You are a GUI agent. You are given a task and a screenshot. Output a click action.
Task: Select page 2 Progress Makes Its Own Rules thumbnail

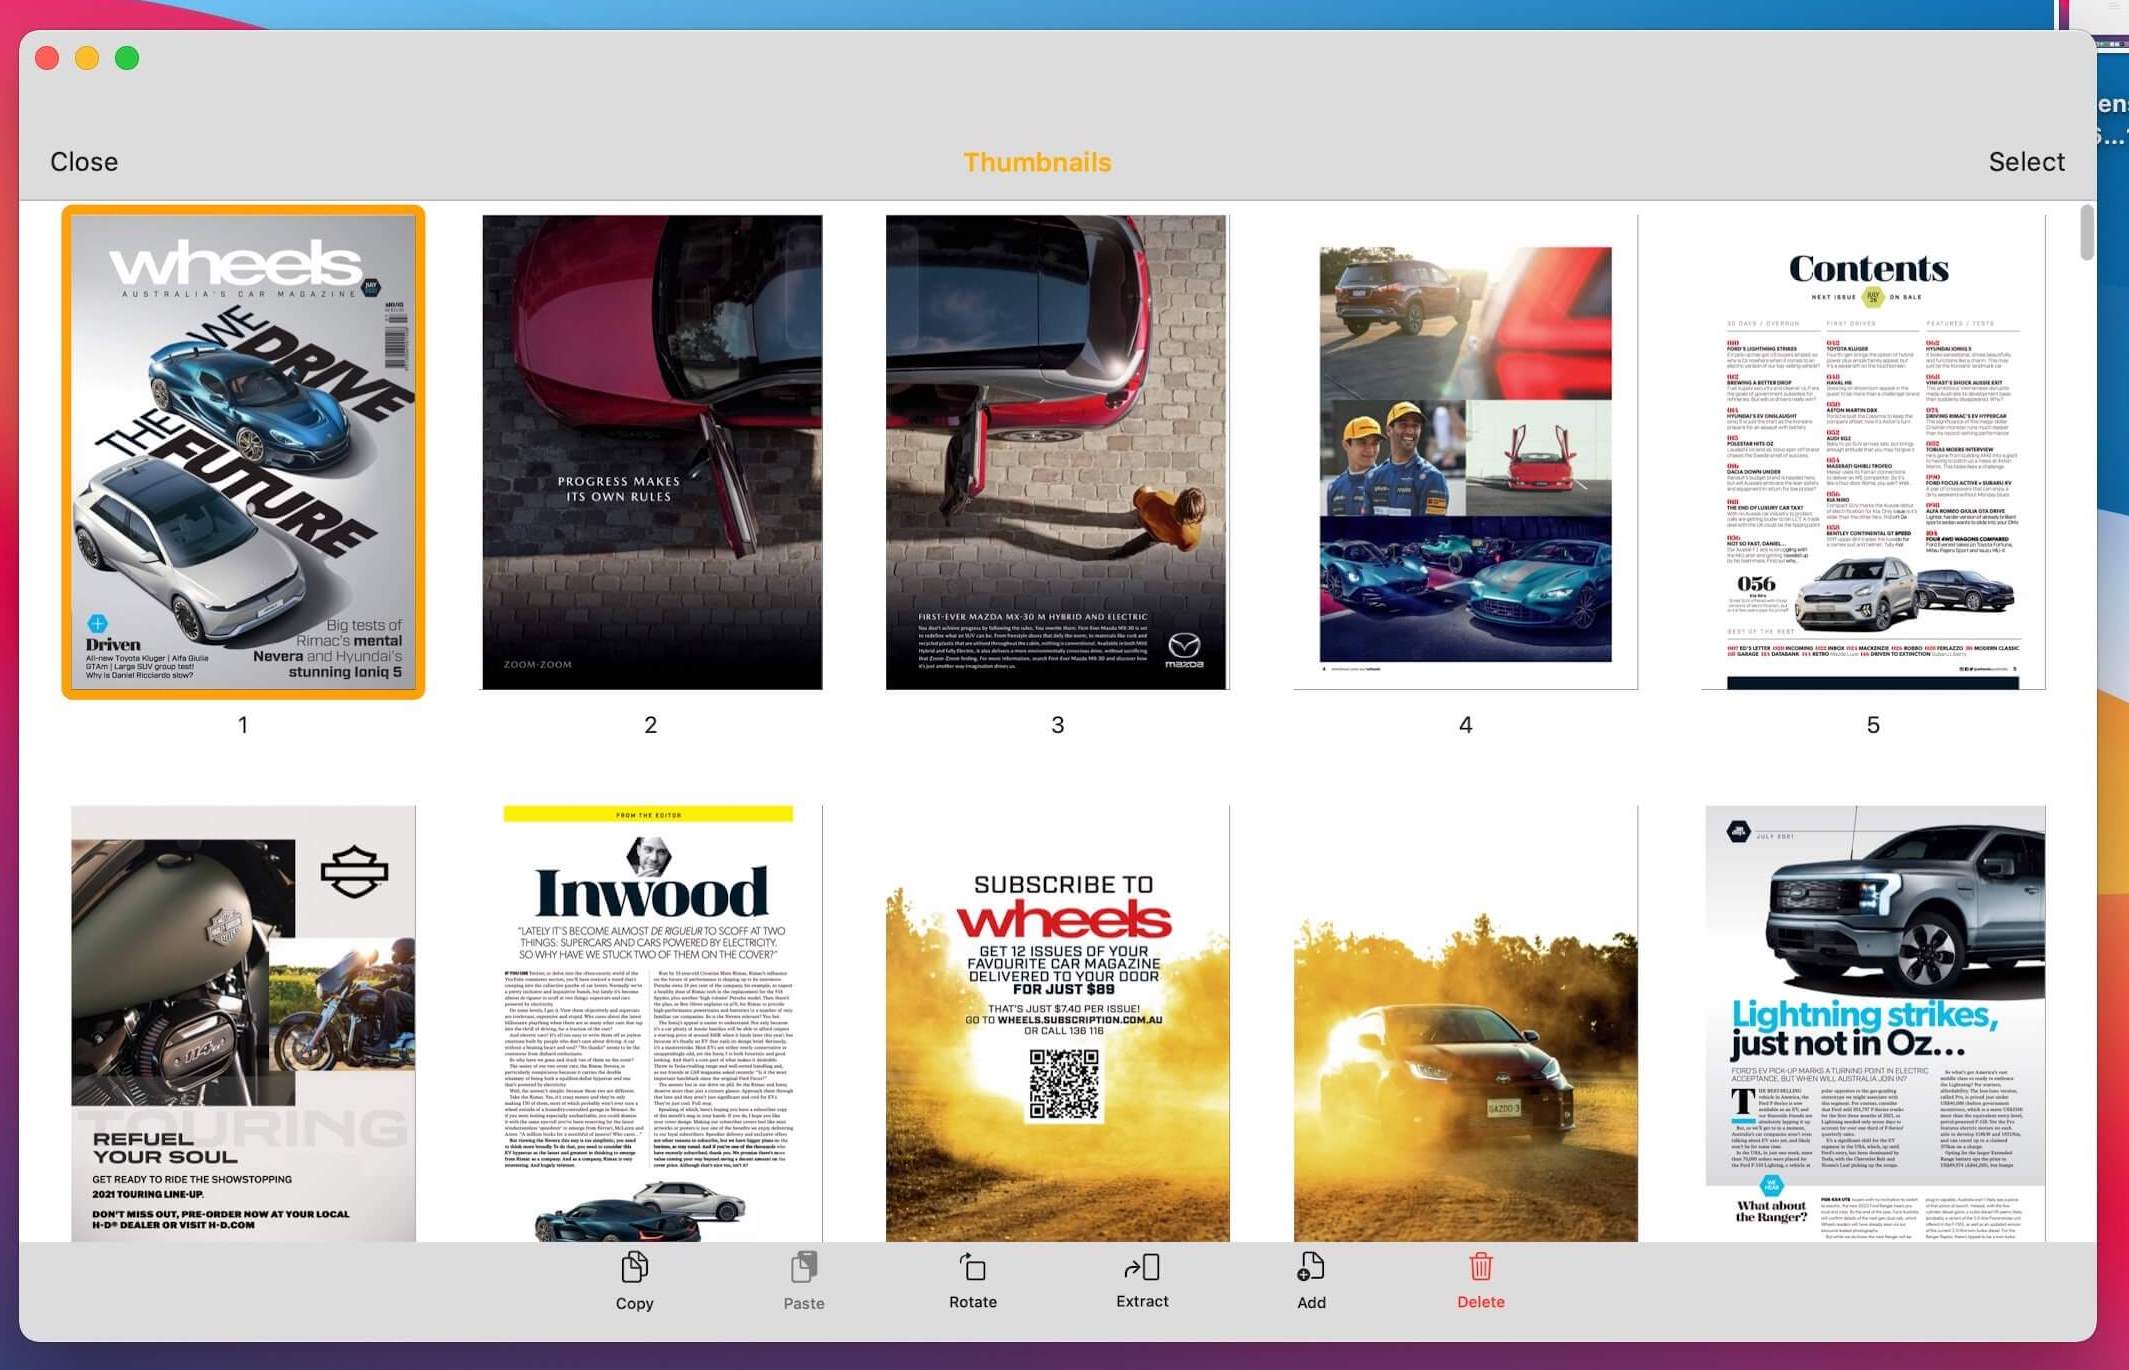(652, 452)
